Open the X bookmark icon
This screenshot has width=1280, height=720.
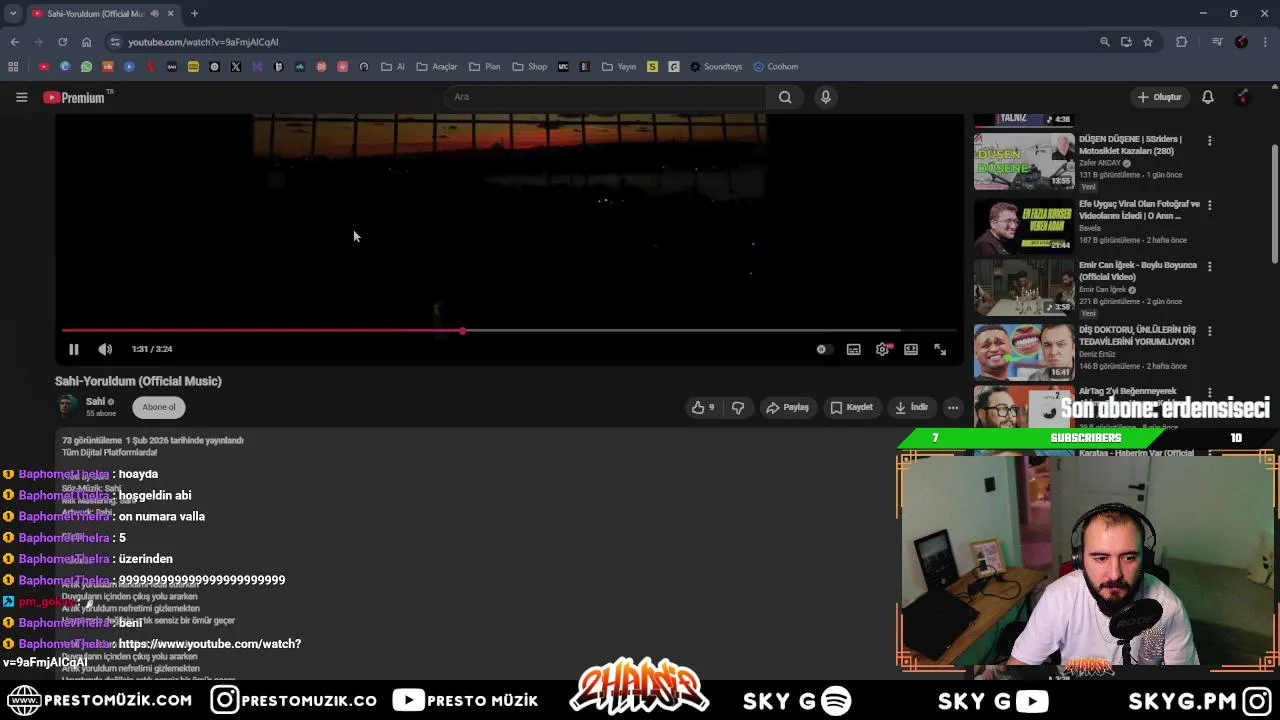pyautogui.click(x=236, y=67)
